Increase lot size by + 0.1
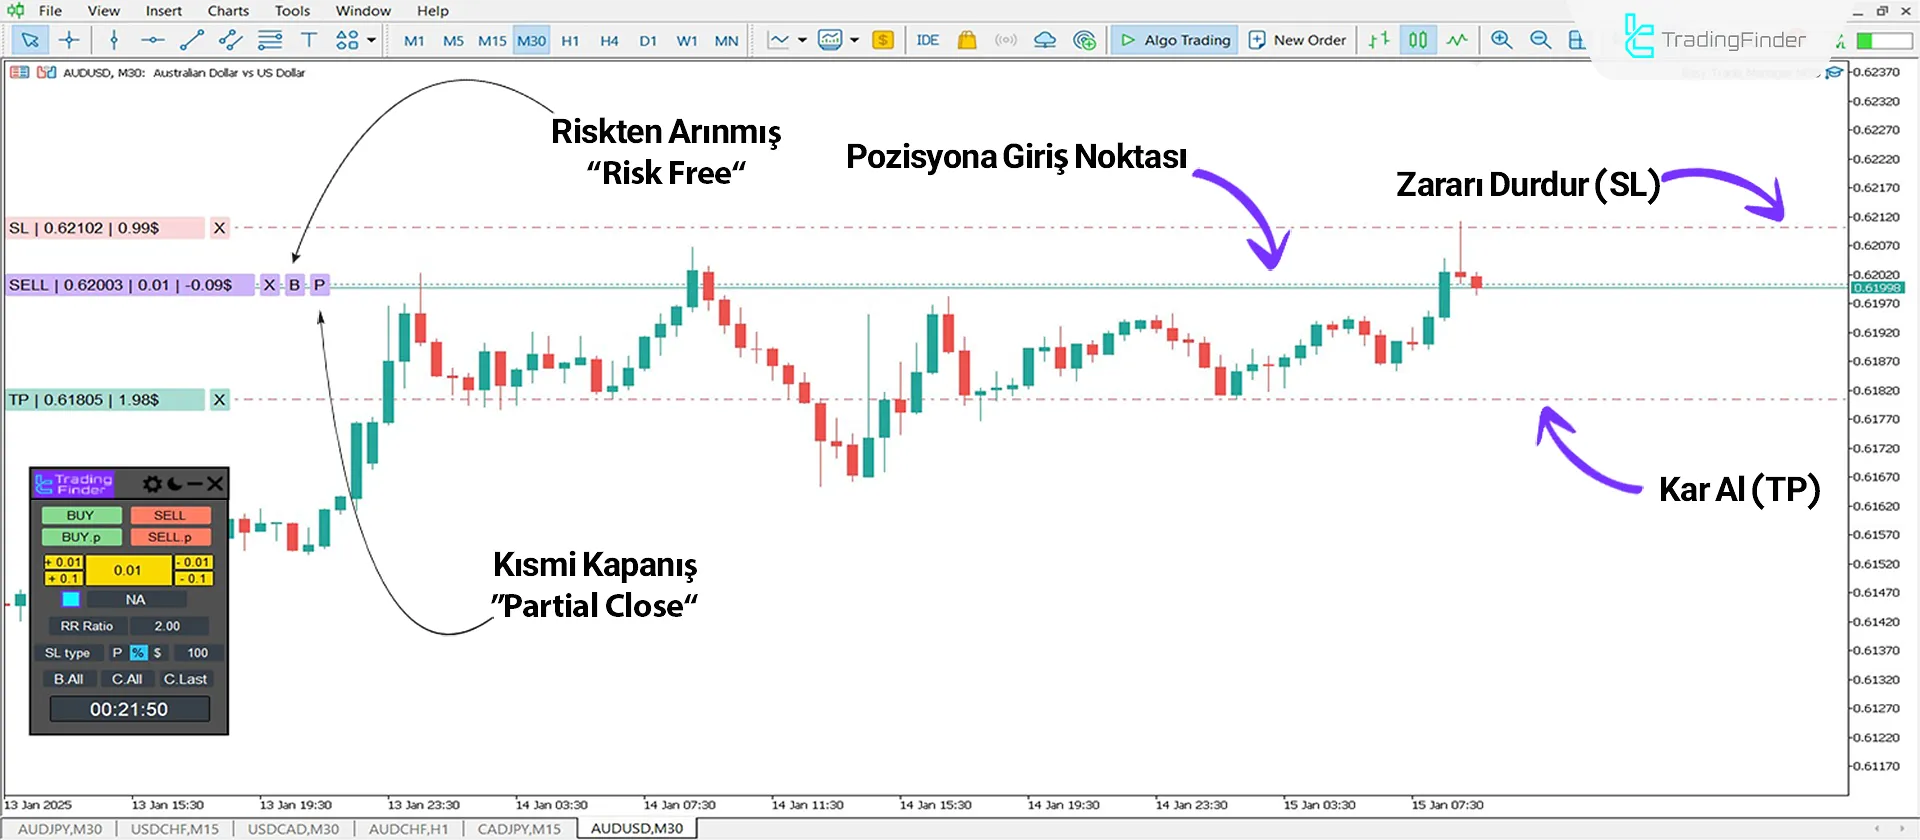Screen dimensions: 1920x840 (63, 578)
